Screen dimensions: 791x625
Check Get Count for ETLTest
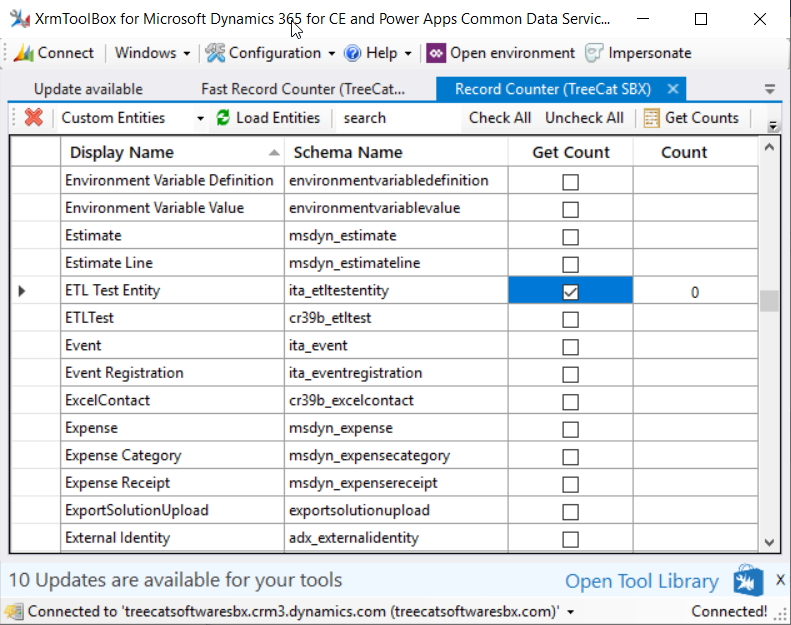pos(570,319)
